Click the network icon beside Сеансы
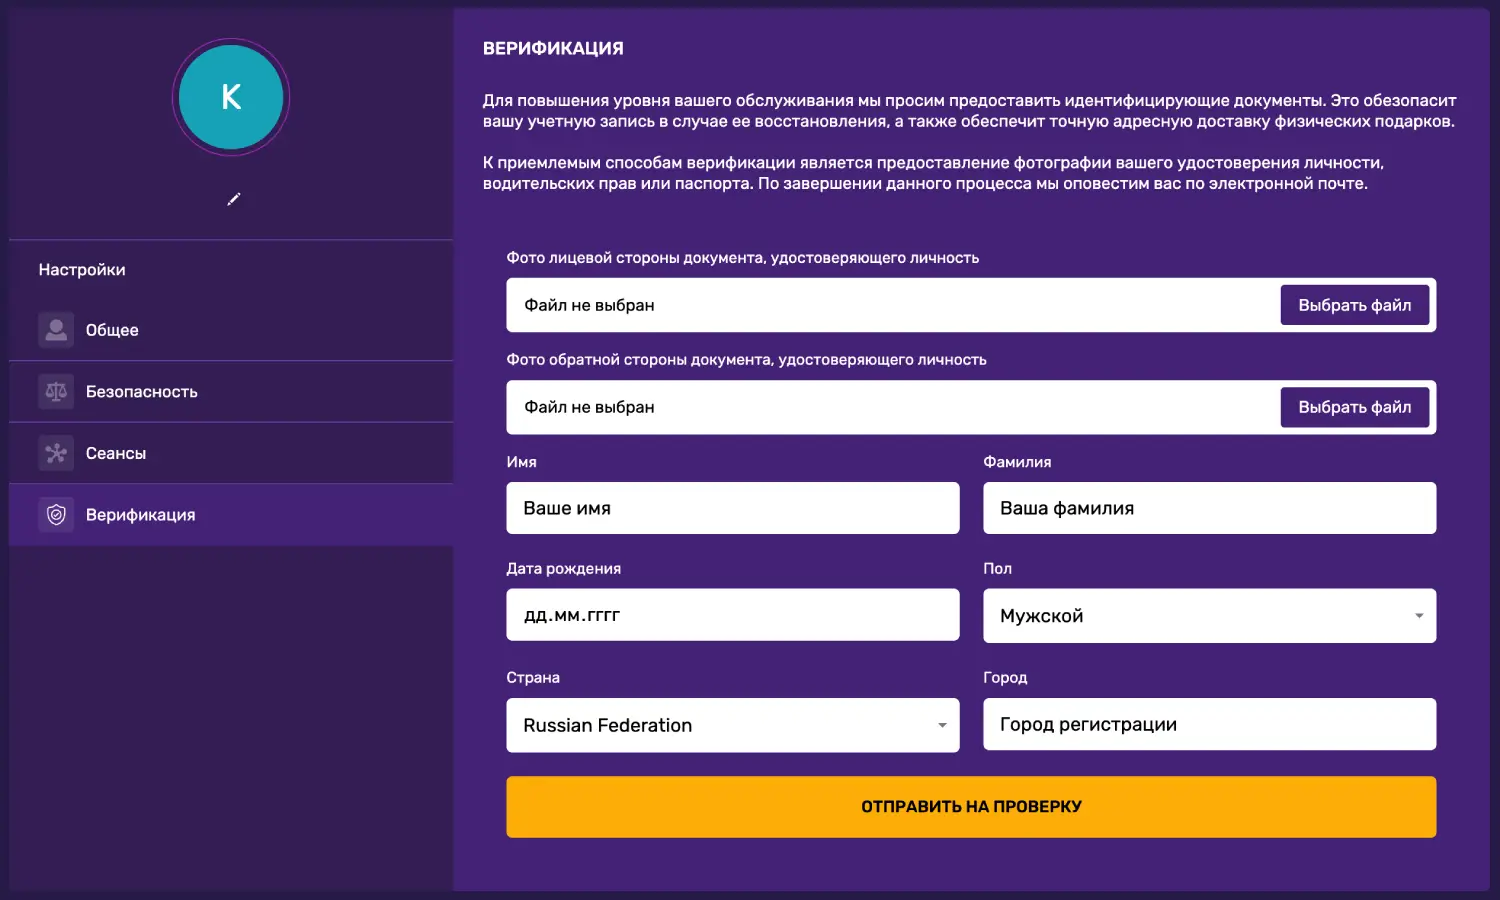 click(56, 453)
